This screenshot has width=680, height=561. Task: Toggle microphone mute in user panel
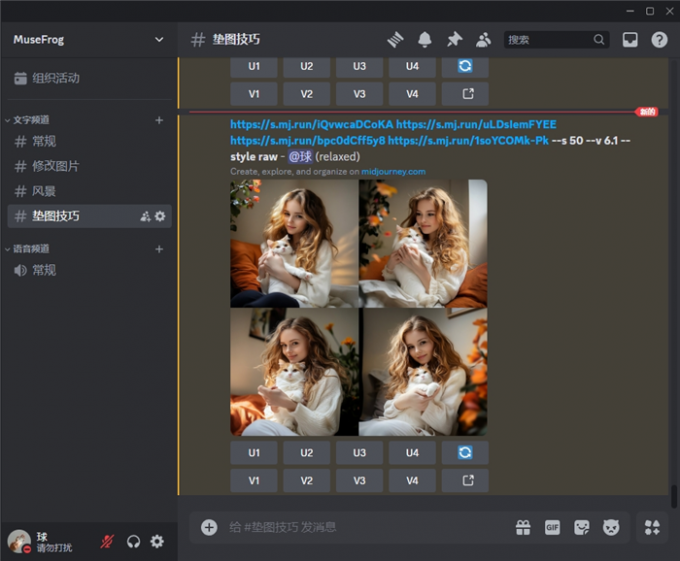[107, 541]
